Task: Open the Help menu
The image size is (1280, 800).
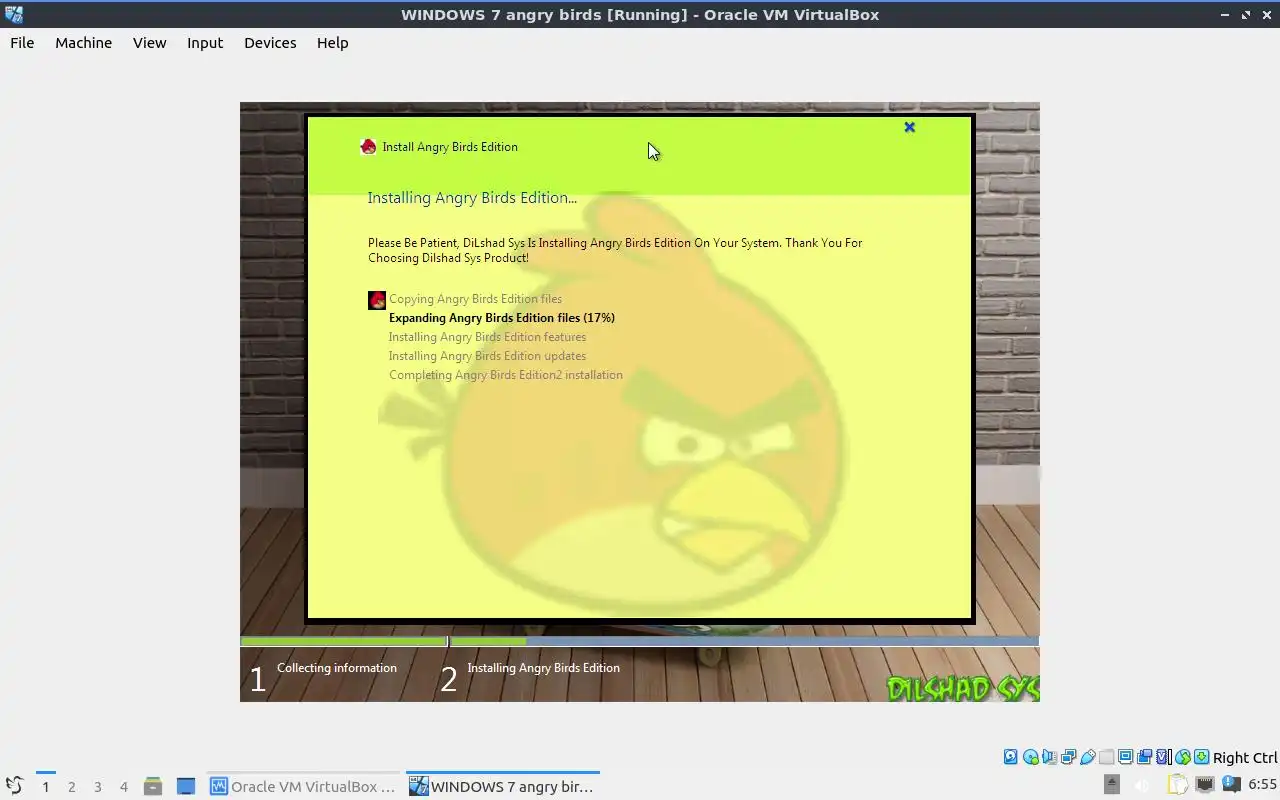Action: point(332,43)
